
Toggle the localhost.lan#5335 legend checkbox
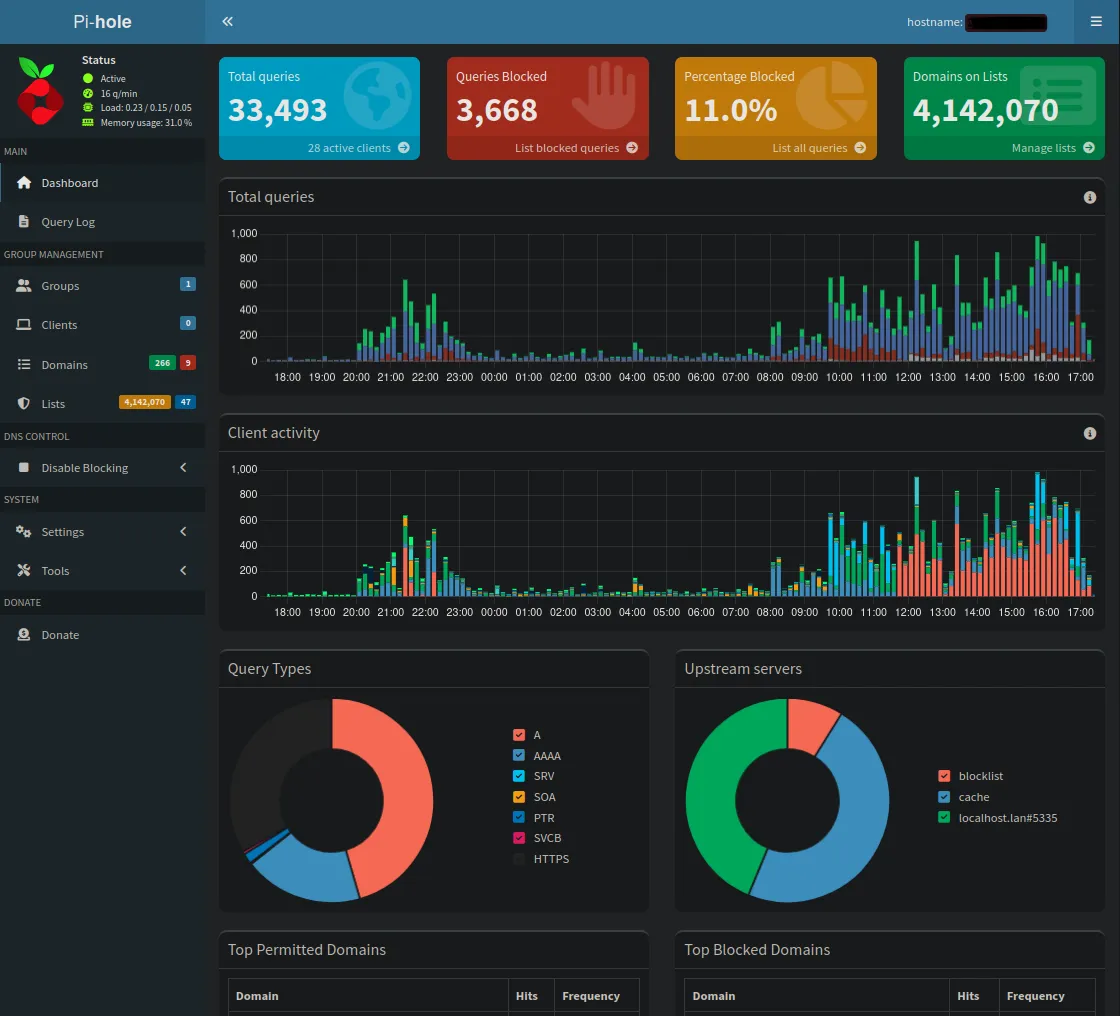[x=944, y=817]
